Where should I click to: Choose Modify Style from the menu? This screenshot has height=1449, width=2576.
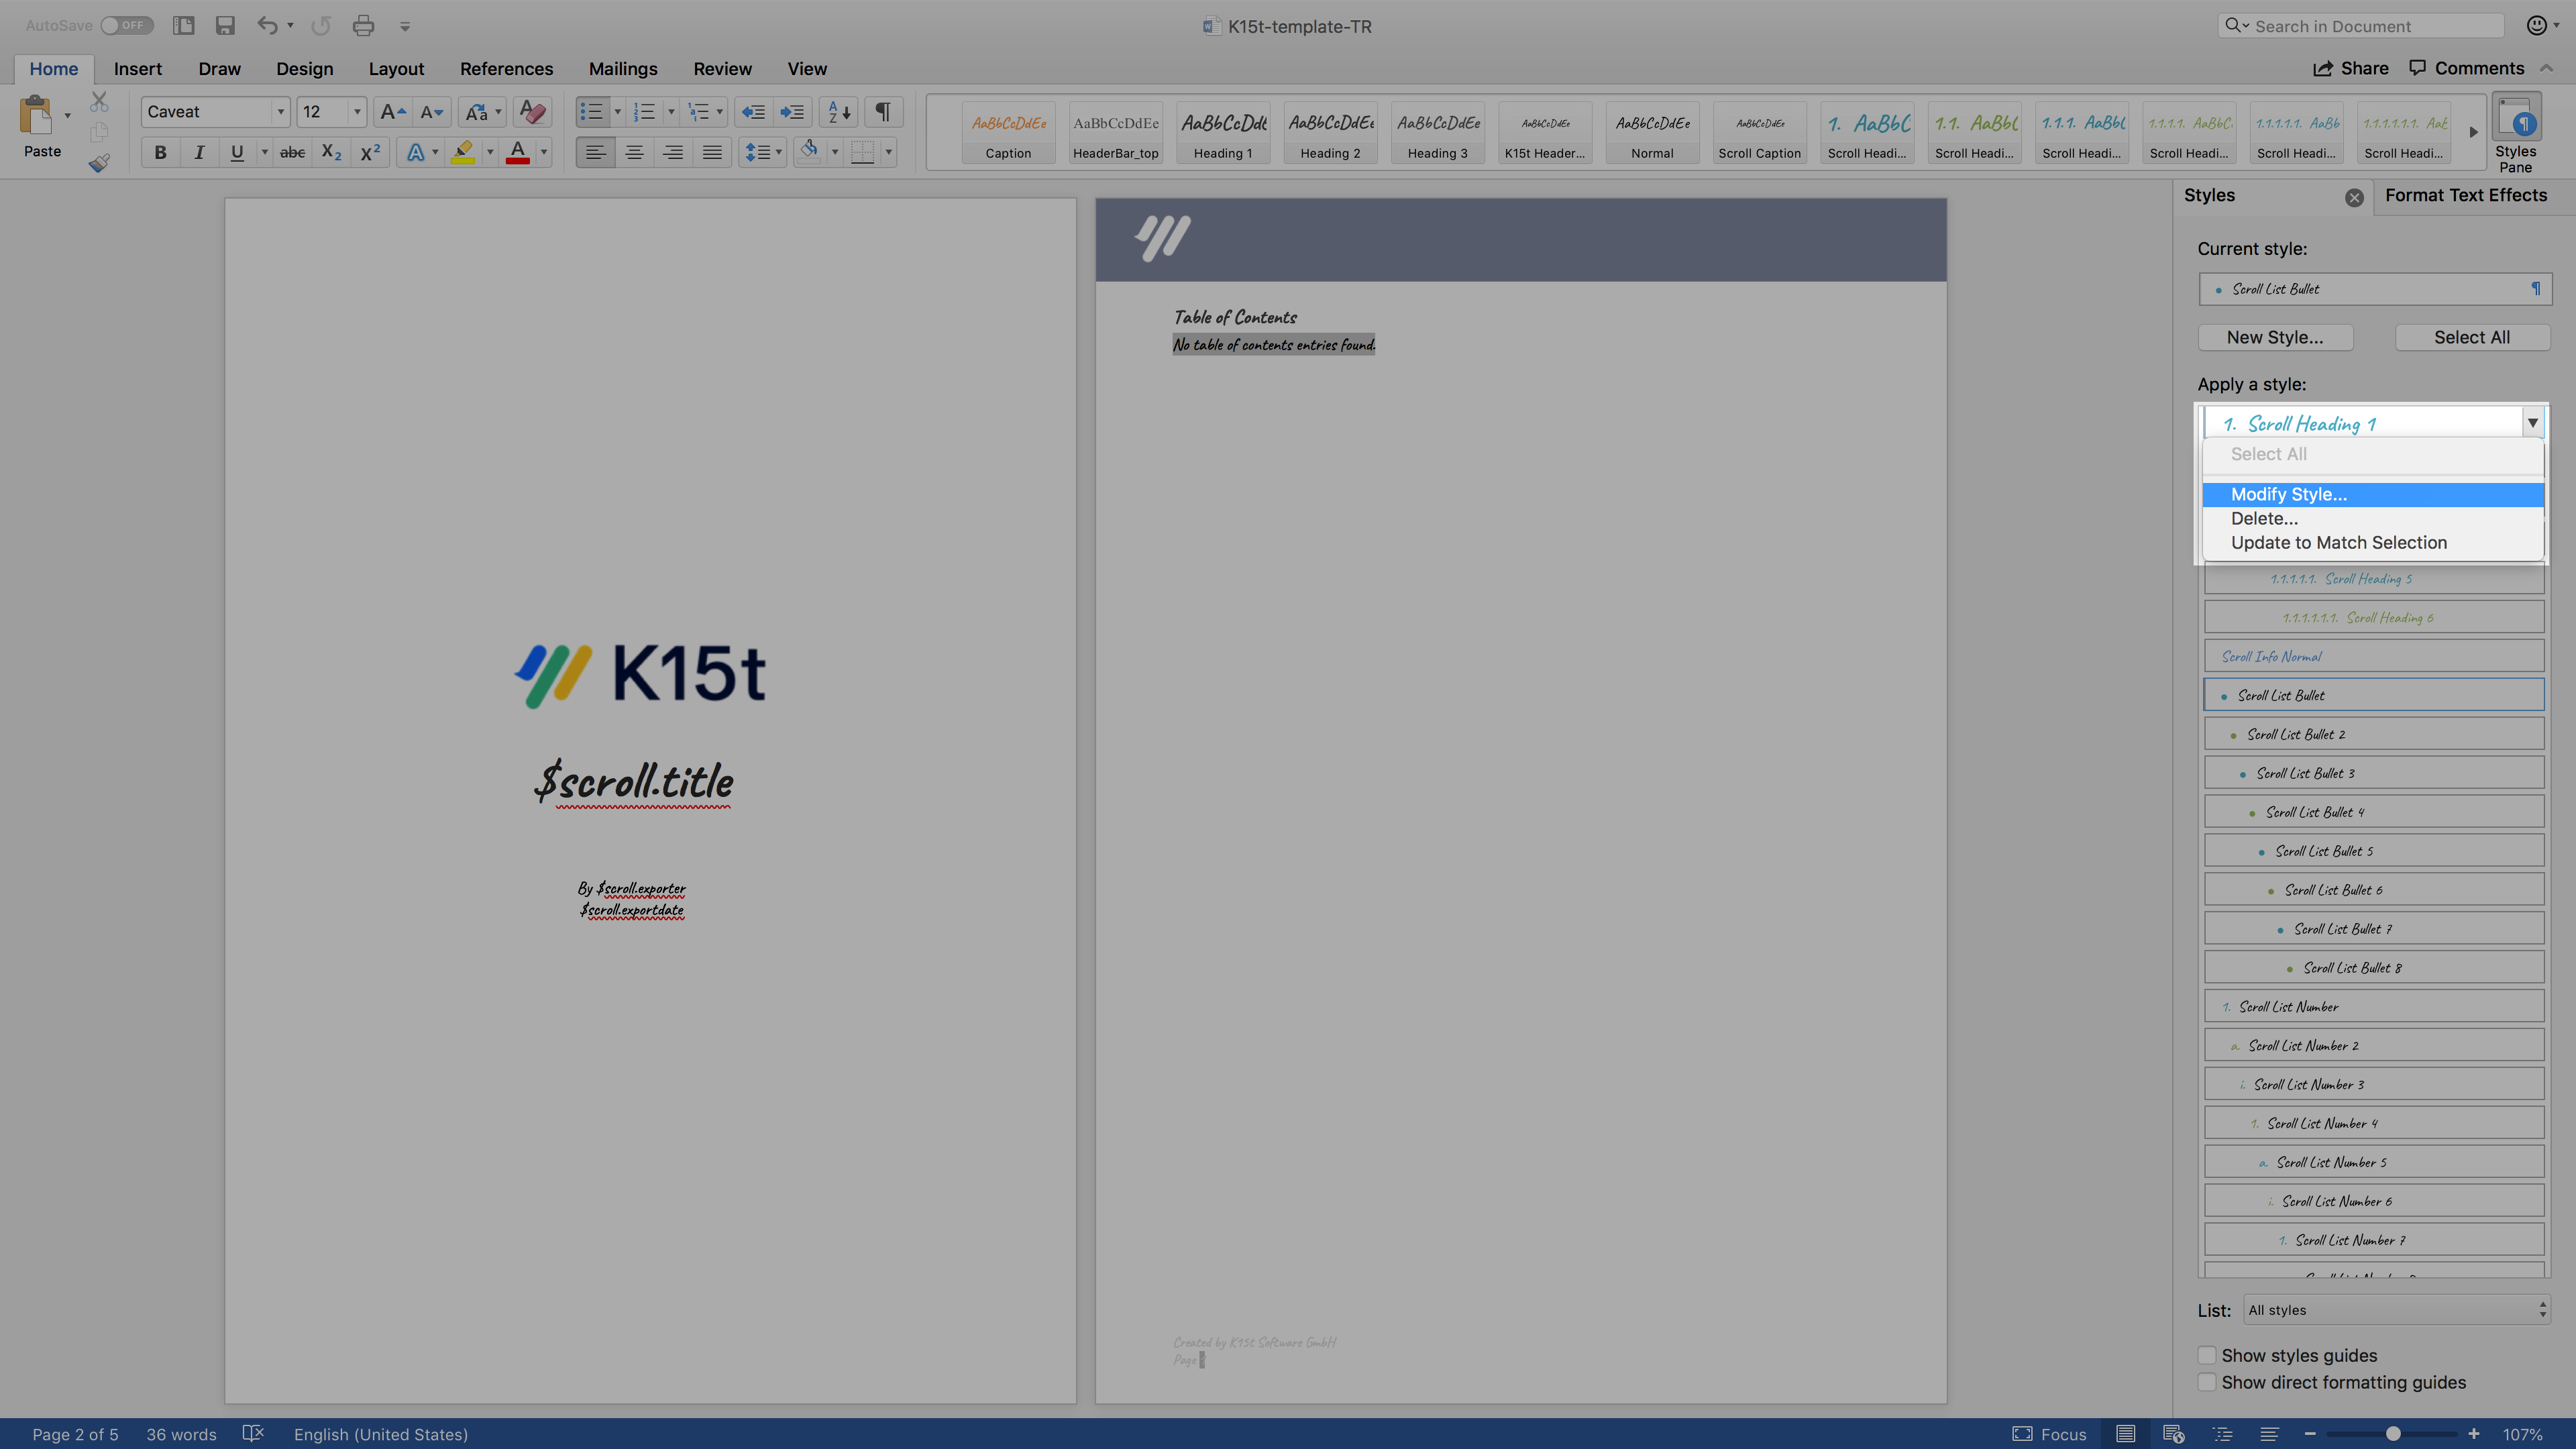[2288, 494]
